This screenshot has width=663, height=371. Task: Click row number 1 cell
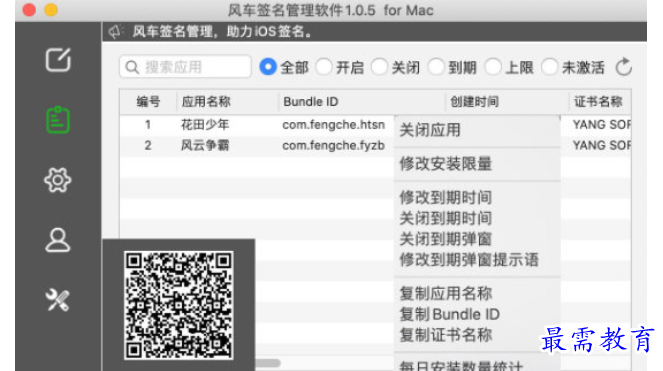(148, 125)
